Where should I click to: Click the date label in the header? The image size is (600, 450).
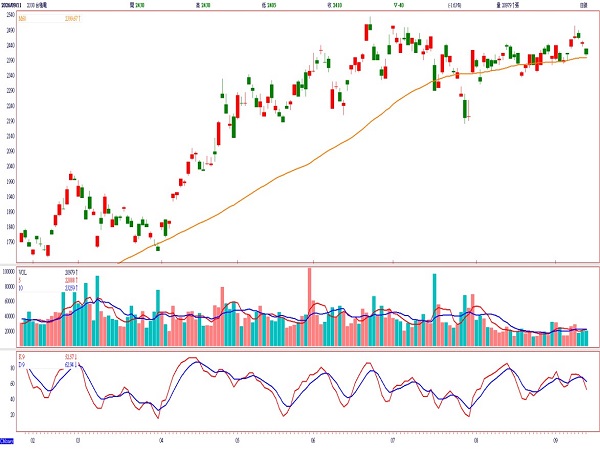click(11, 5)
